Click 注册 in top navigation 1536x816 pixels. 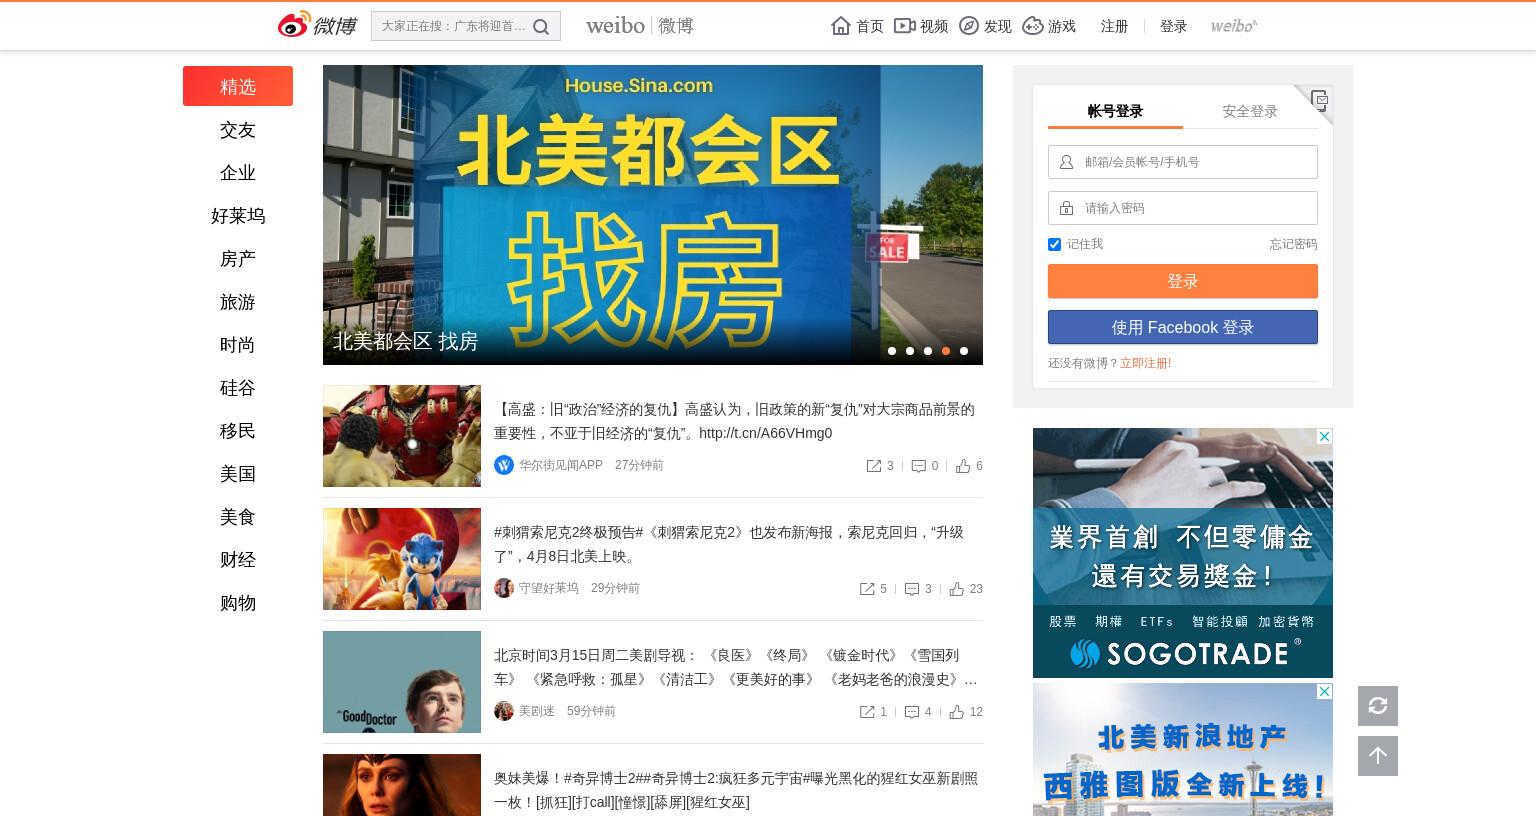1114,26
